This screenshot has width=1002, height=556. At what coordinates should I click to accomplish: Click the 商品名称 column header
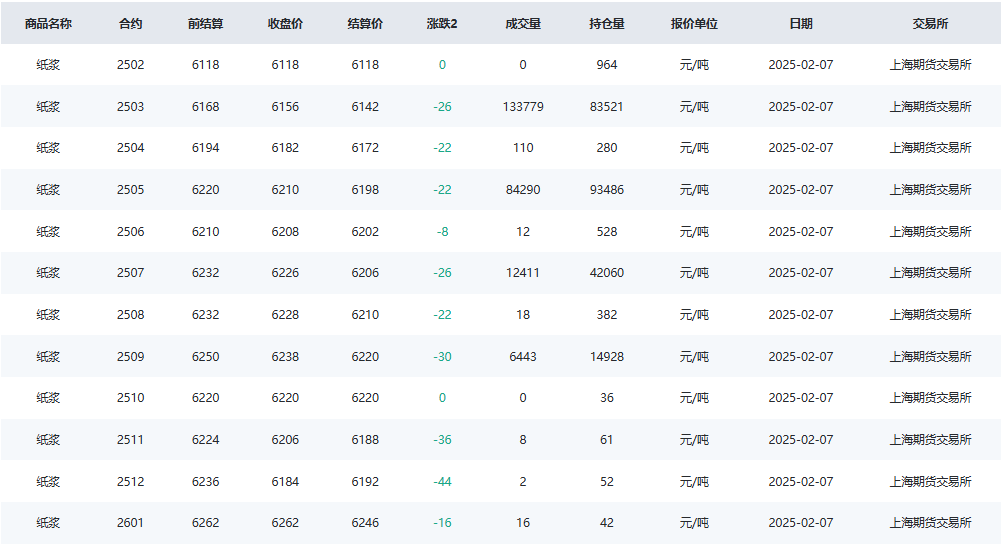48,24
